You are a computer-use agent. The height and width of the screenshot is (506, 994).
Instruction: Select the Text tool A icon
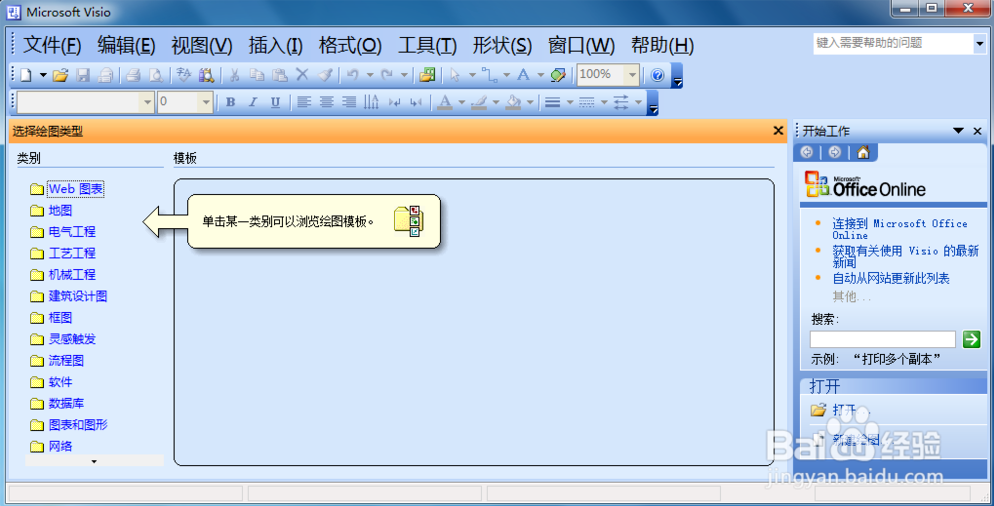point(523,75)
